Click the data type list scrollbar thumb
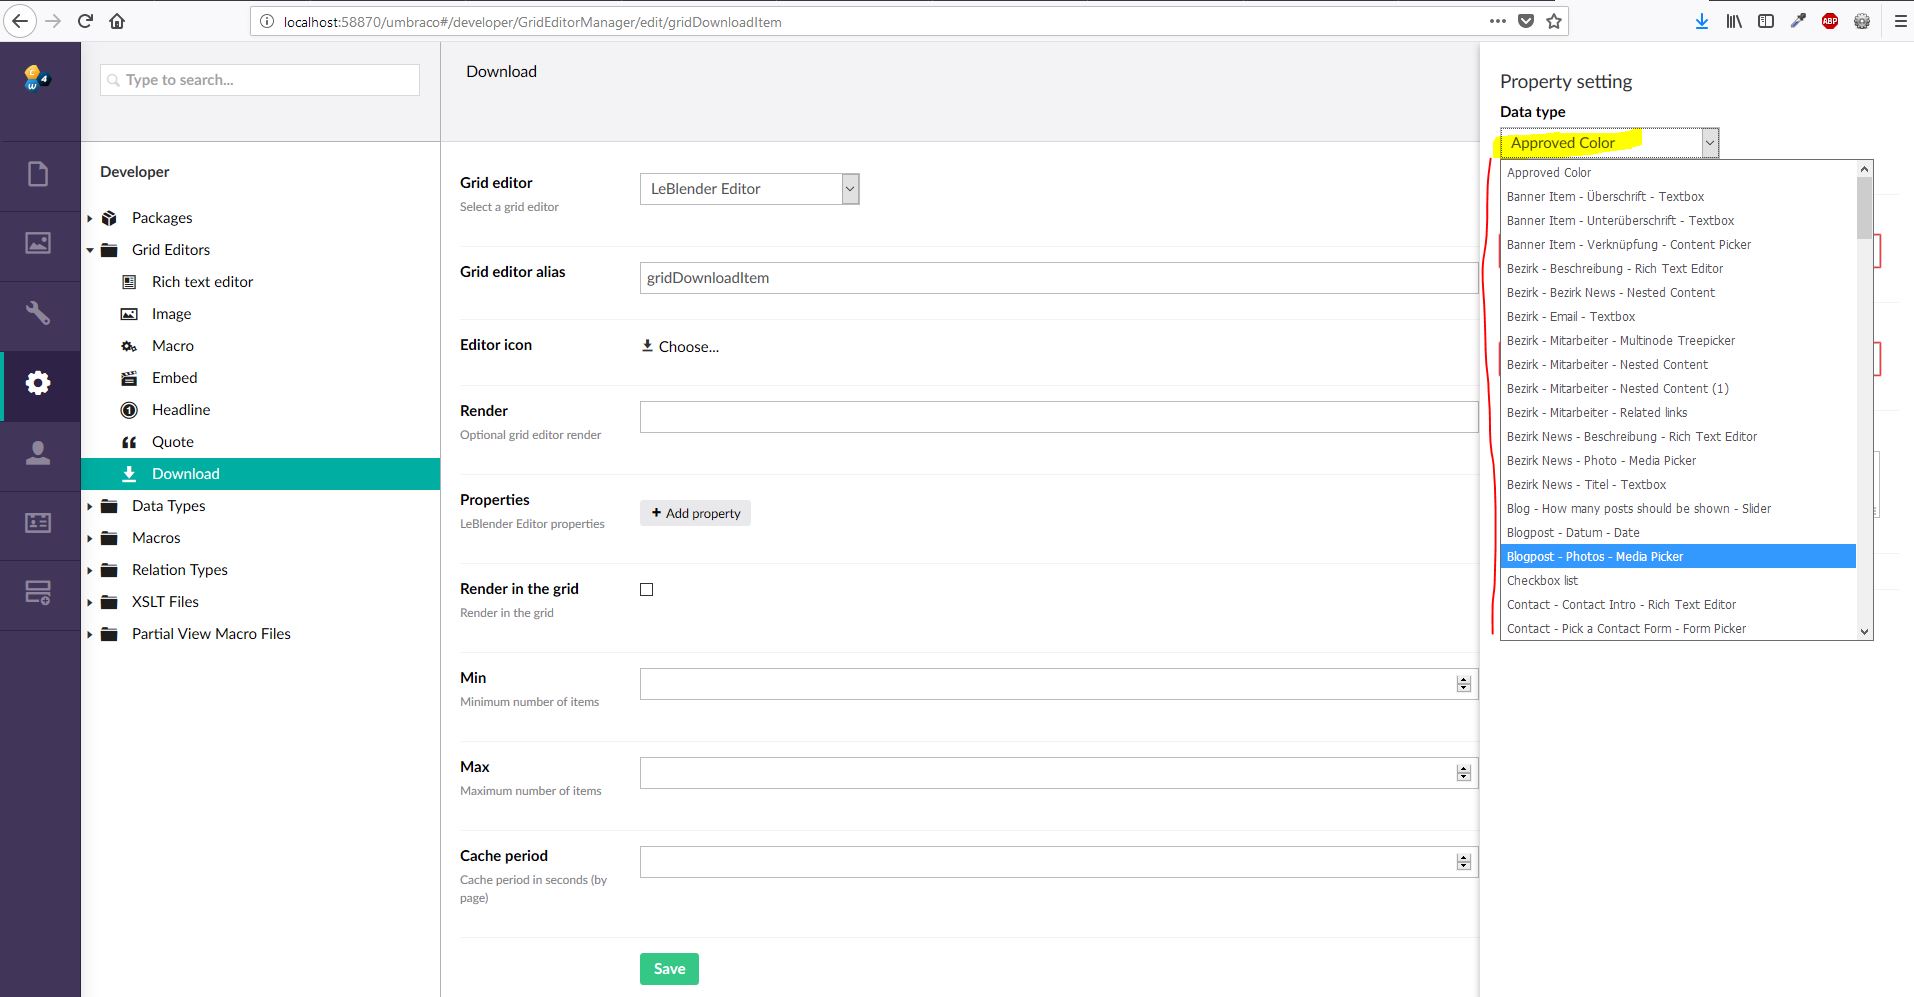This screenshot has width=1914, height=997. point(1864,208)
